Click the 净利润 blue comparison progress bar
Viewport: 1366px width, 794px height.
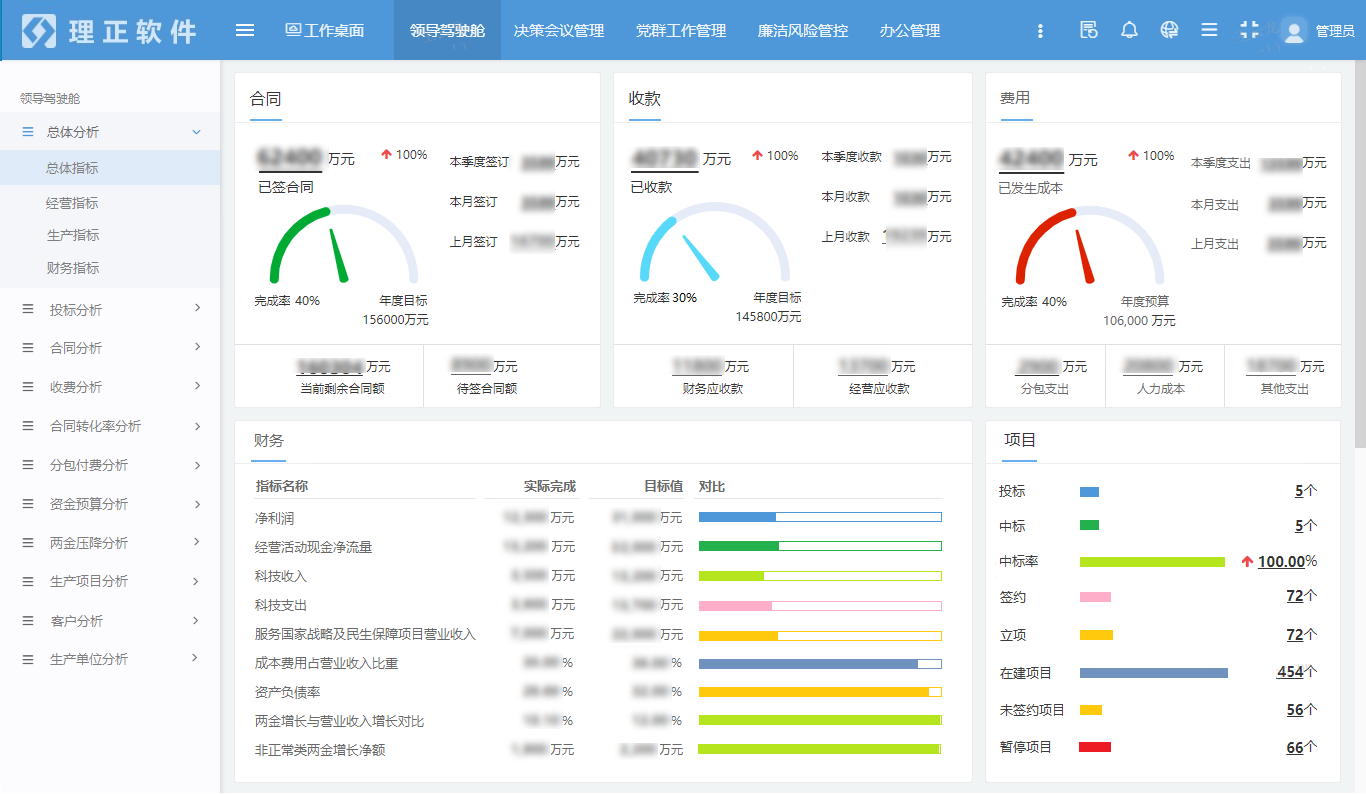point(819,517)
